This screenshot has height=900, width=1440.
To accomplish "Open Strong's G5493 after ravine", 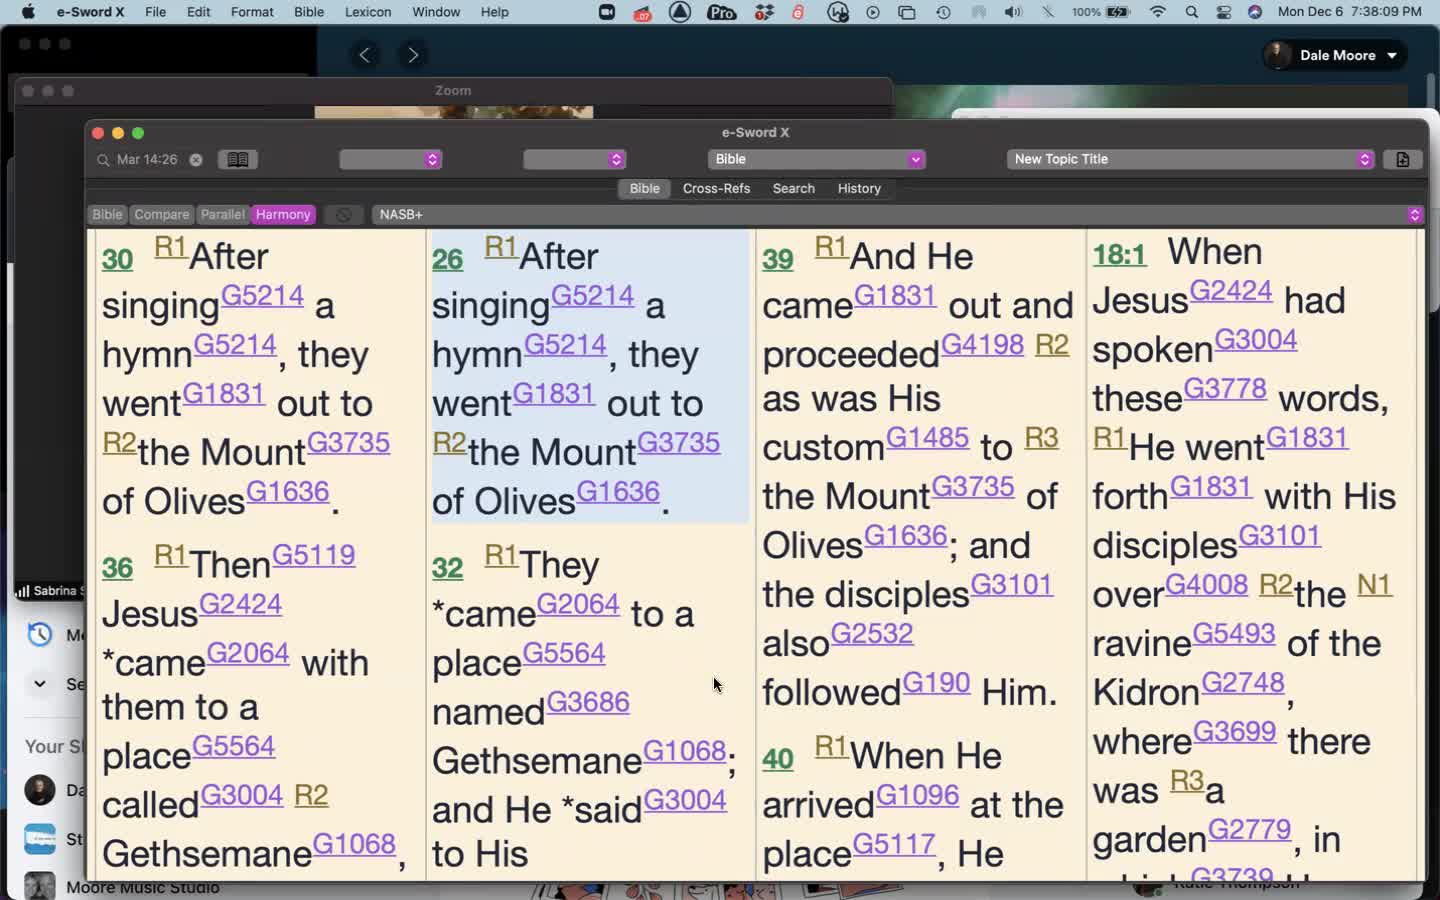I will click(x=1234, y=633).
